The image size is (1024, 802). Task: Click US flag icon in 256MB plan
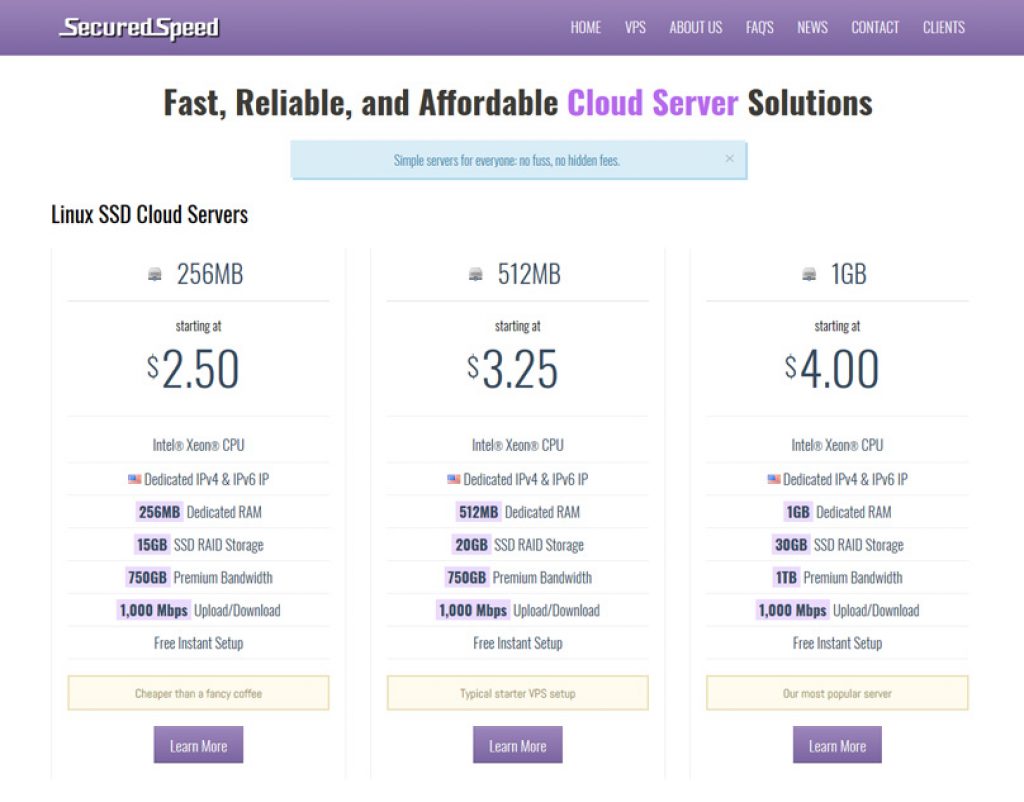pos(135,479)
